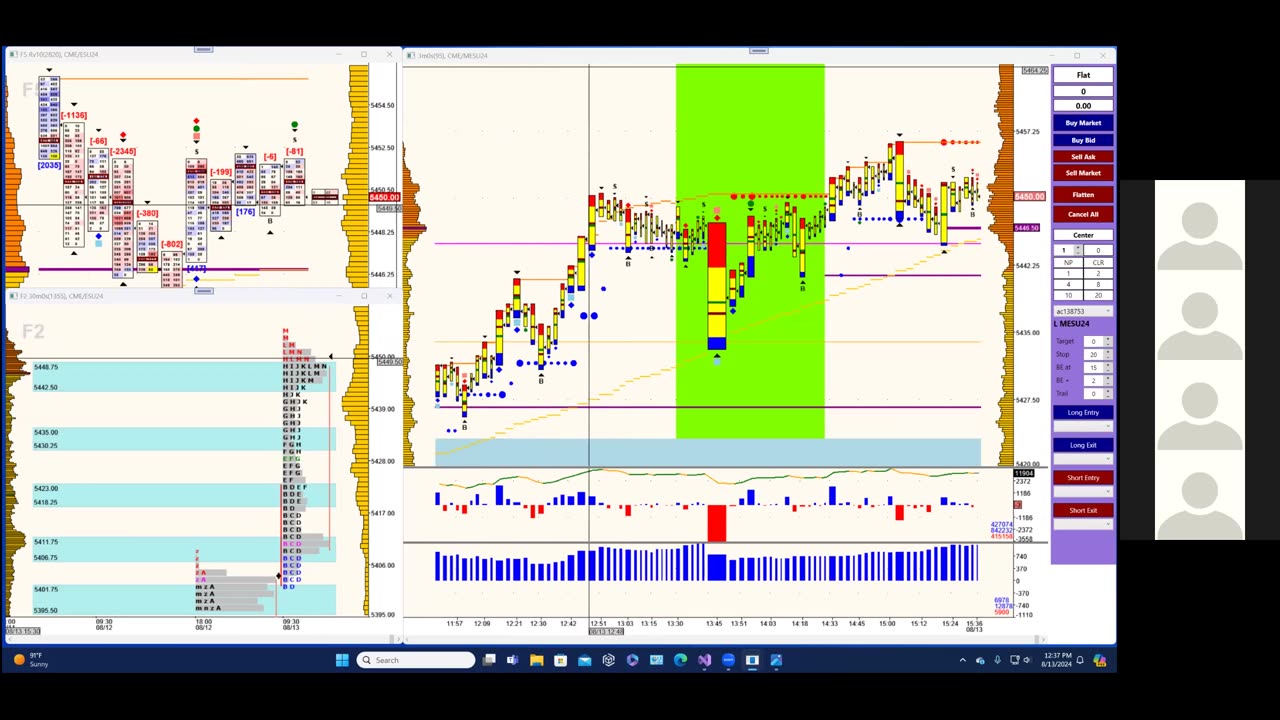Adjust the Trail value stepper
Viewport: 1280px width, 720px height.
(1108, 393)
